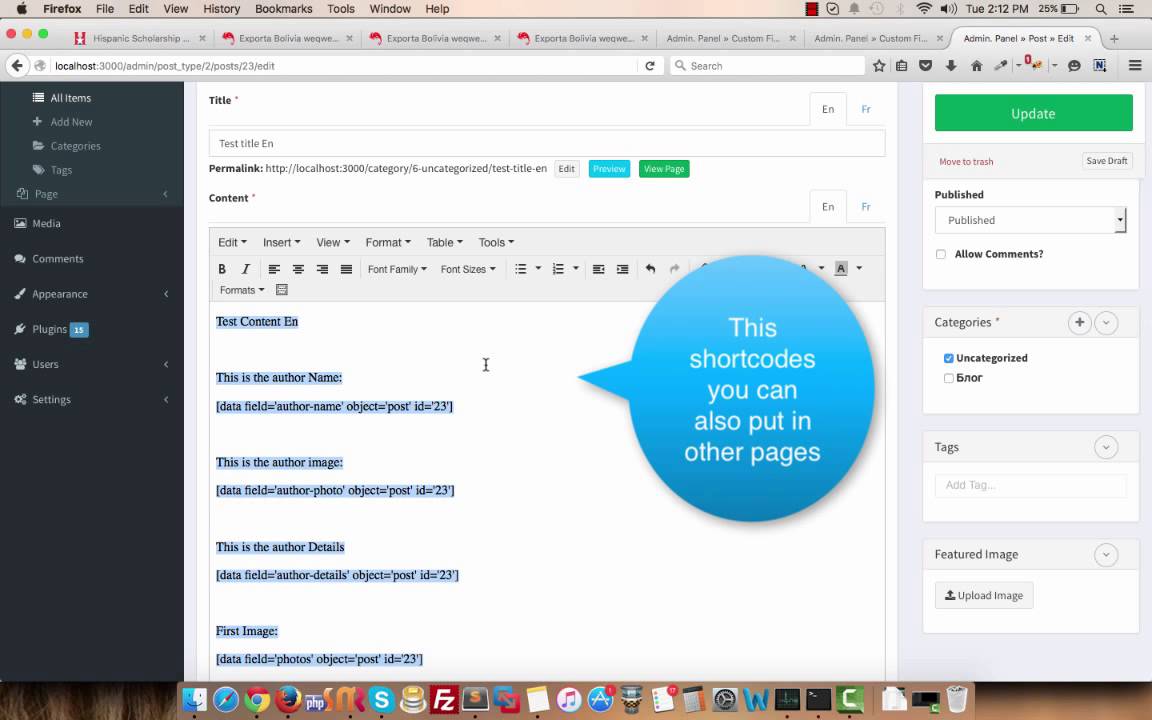The image size is (1152, 720).
Task: Click the Preview button
Action: tap(609, 169)
